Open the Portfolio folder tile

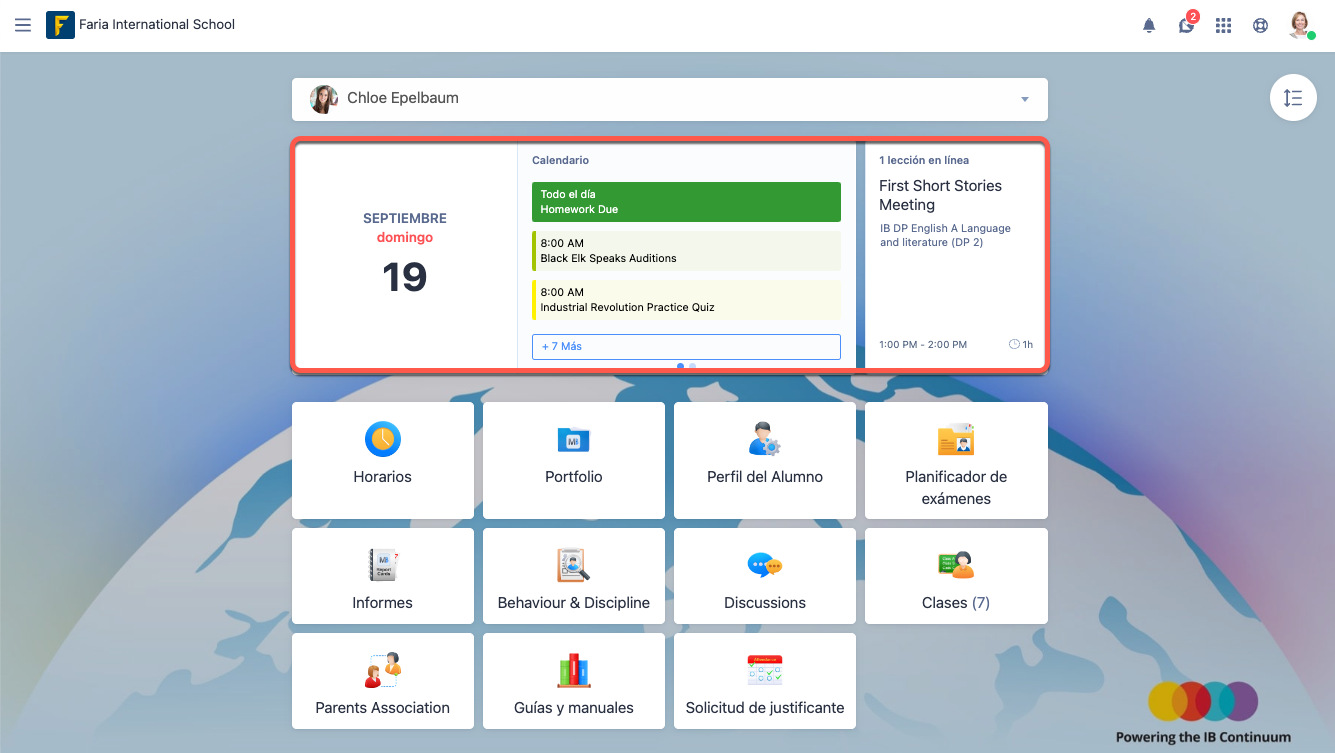coord(573,460)
